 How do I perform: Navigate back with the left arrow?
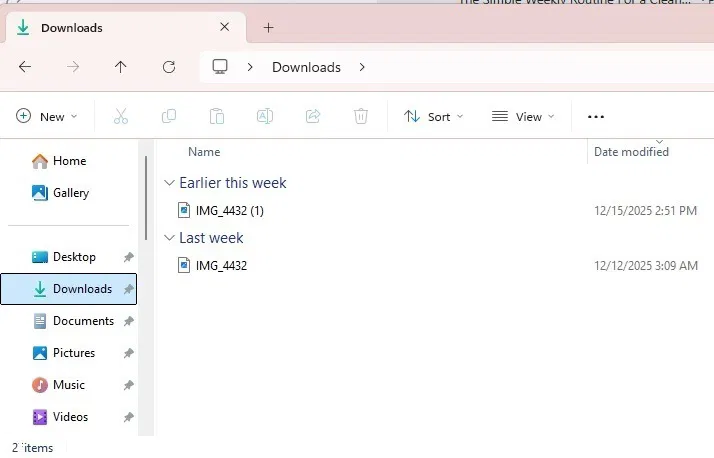tap(25, 67)
